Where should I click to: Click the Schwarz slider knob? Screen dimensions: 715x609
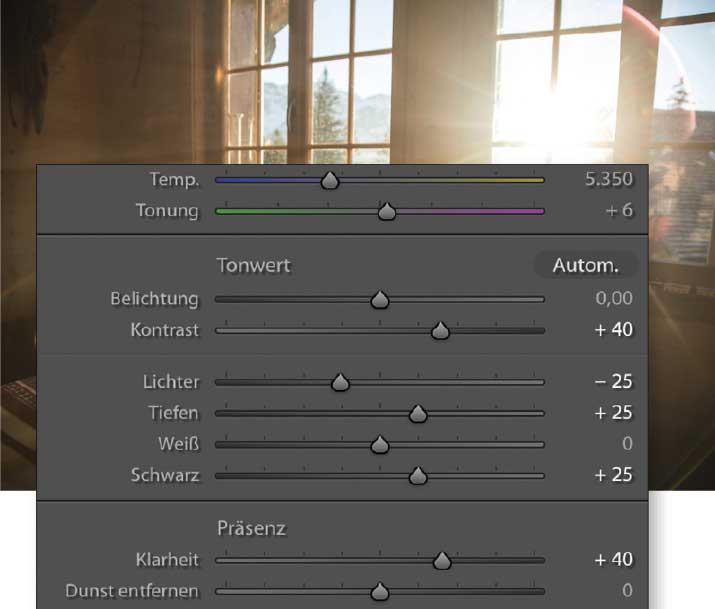[x=418, y=476]
